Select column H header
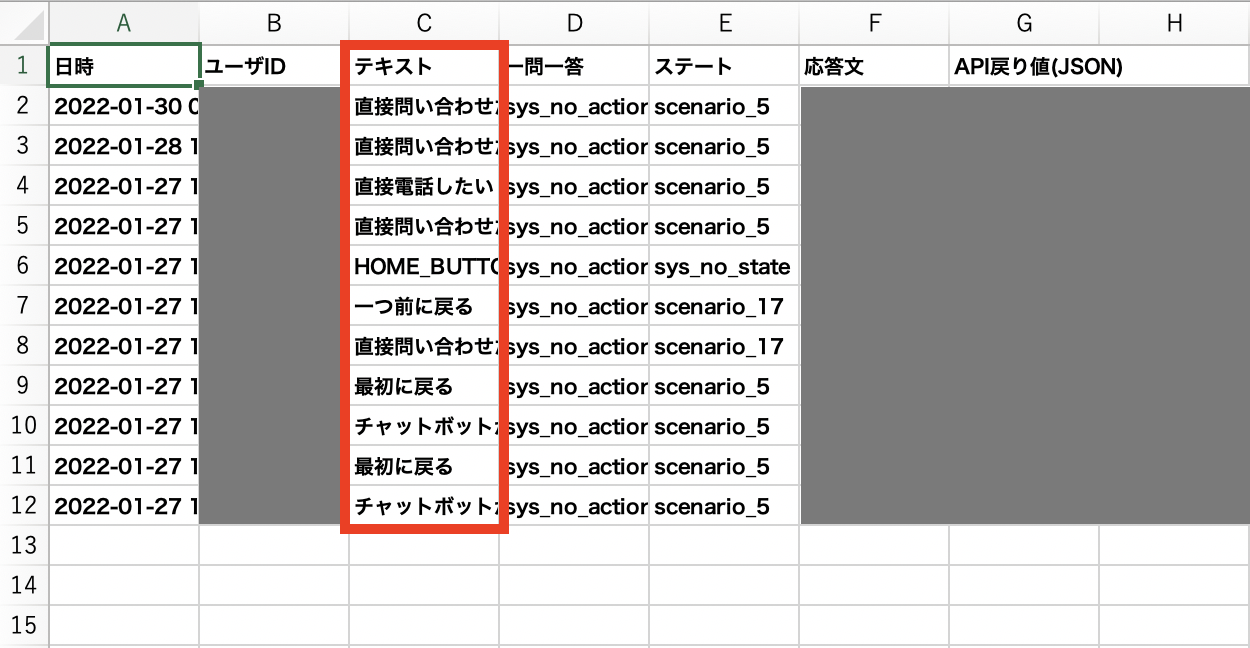The height and width of the screenshot is (648, 1250). 1174,23
